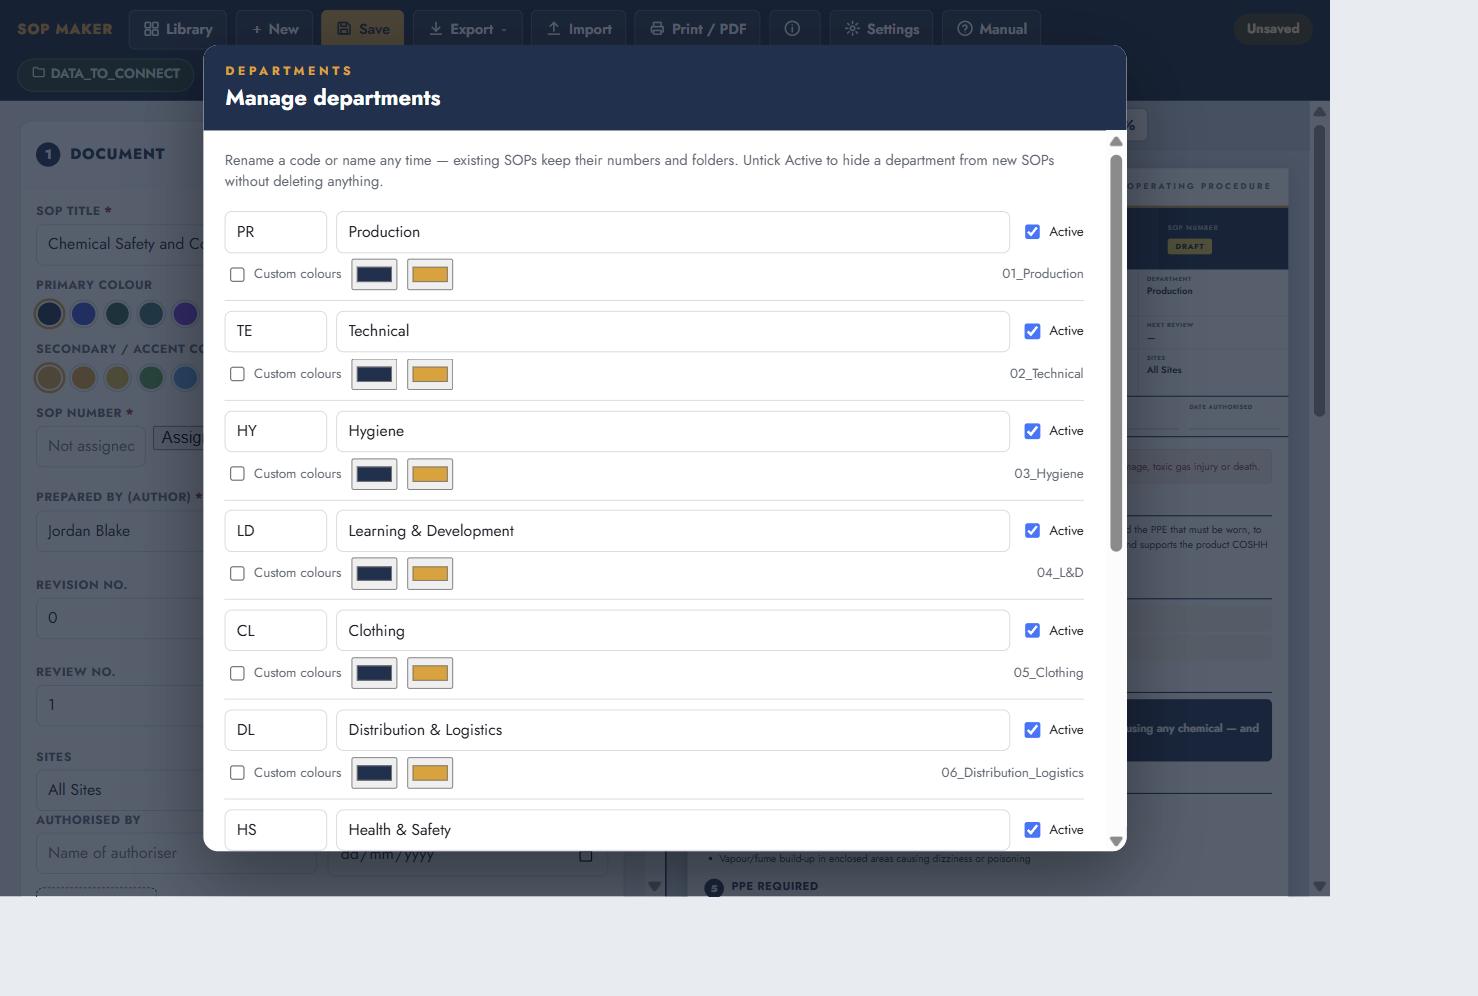
Task: Open Learning & Development navy colour swatch
Action: click(374, 574)
